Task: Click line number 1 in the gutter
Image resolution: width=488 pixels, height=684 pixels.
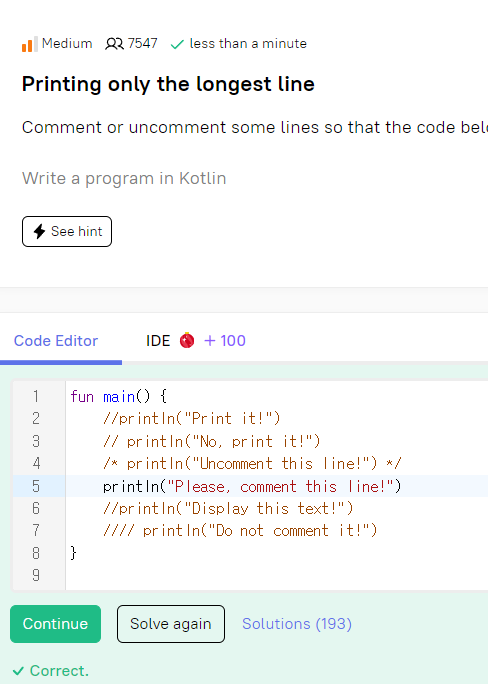Action: [36, 397]
